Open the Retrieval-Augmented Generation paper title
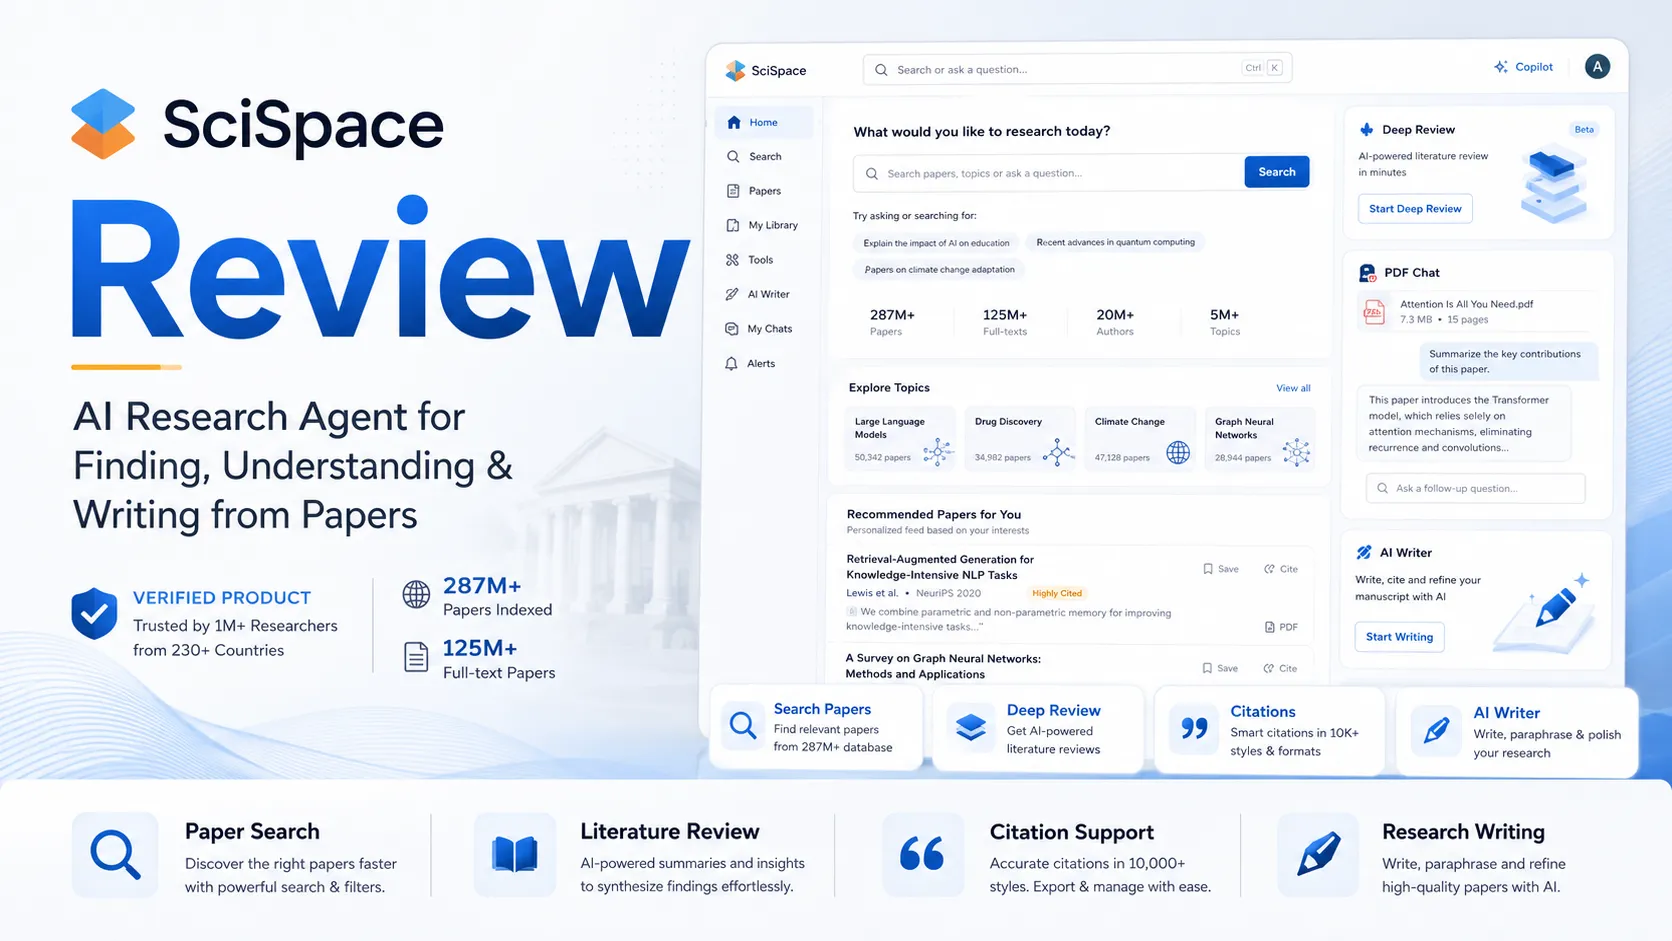This screenshot has width=1672, height=941. click(x=940, y=567)
